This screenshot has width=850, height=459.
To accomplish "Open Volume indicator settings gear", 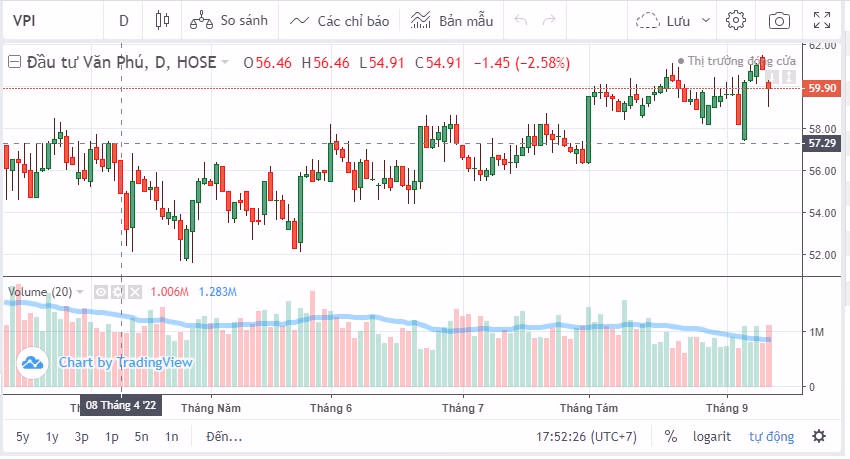I will tap(117, 292).
